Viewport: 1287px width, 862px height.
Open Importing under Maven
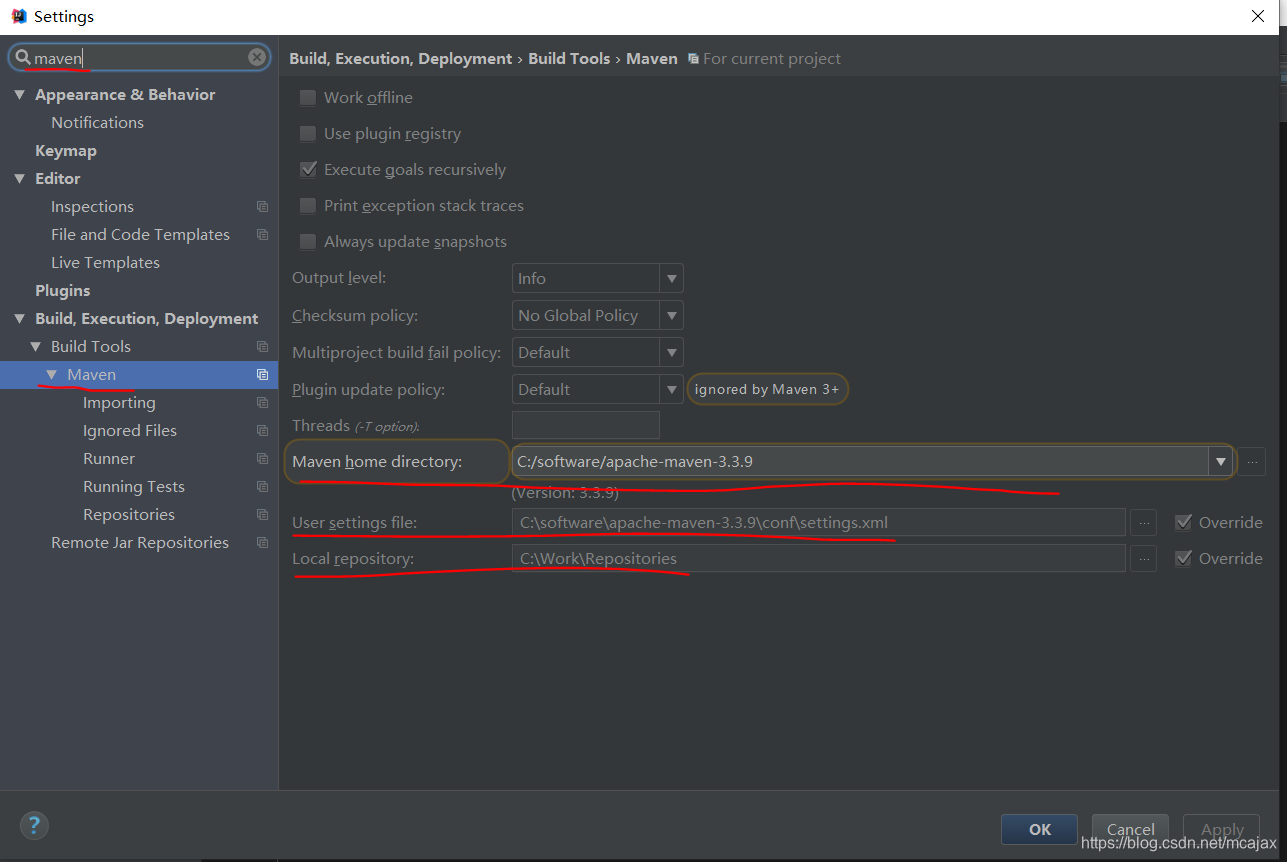(119, 403)
